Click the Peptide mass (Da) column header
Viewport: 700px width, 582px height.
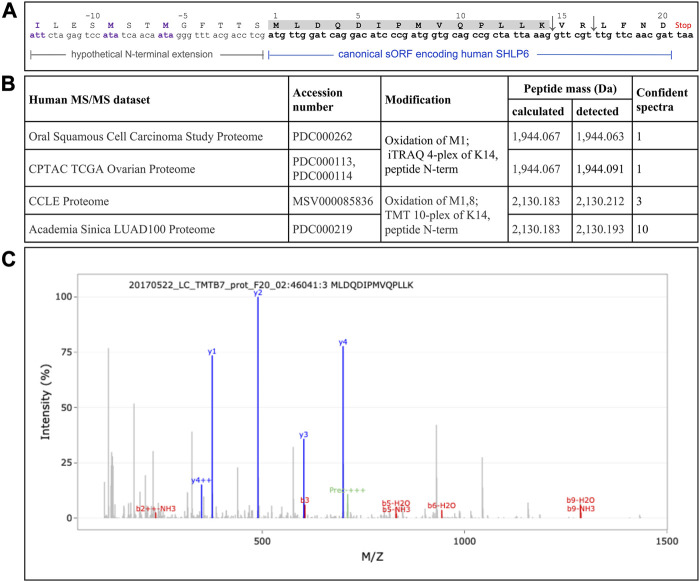[x=568, y=88]
